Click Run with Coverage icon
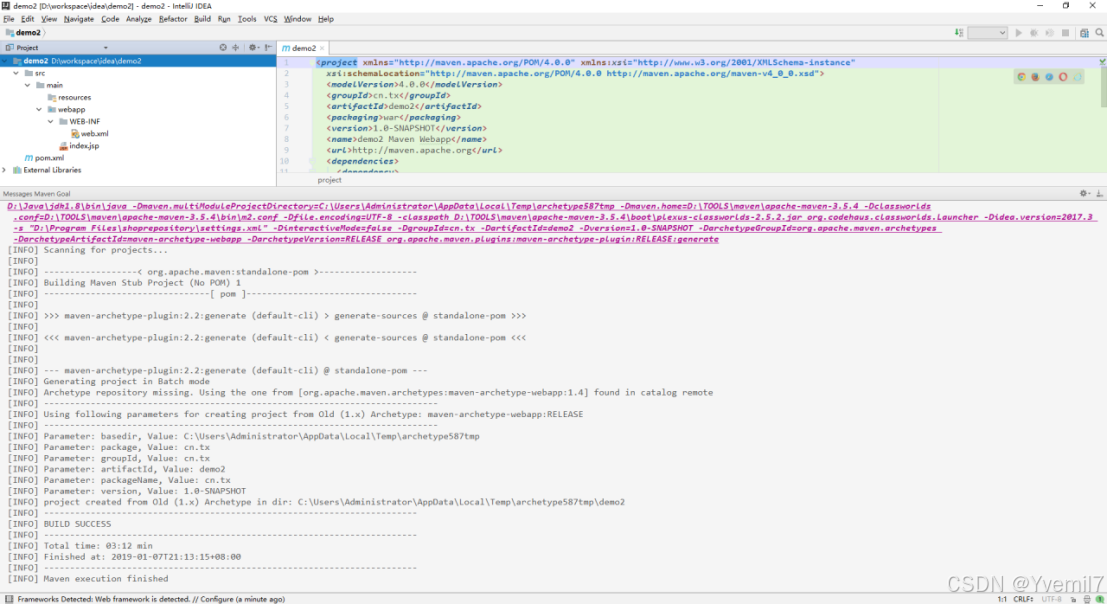This screenshot has height=604, width=1108. click(x=1049, y=33)
